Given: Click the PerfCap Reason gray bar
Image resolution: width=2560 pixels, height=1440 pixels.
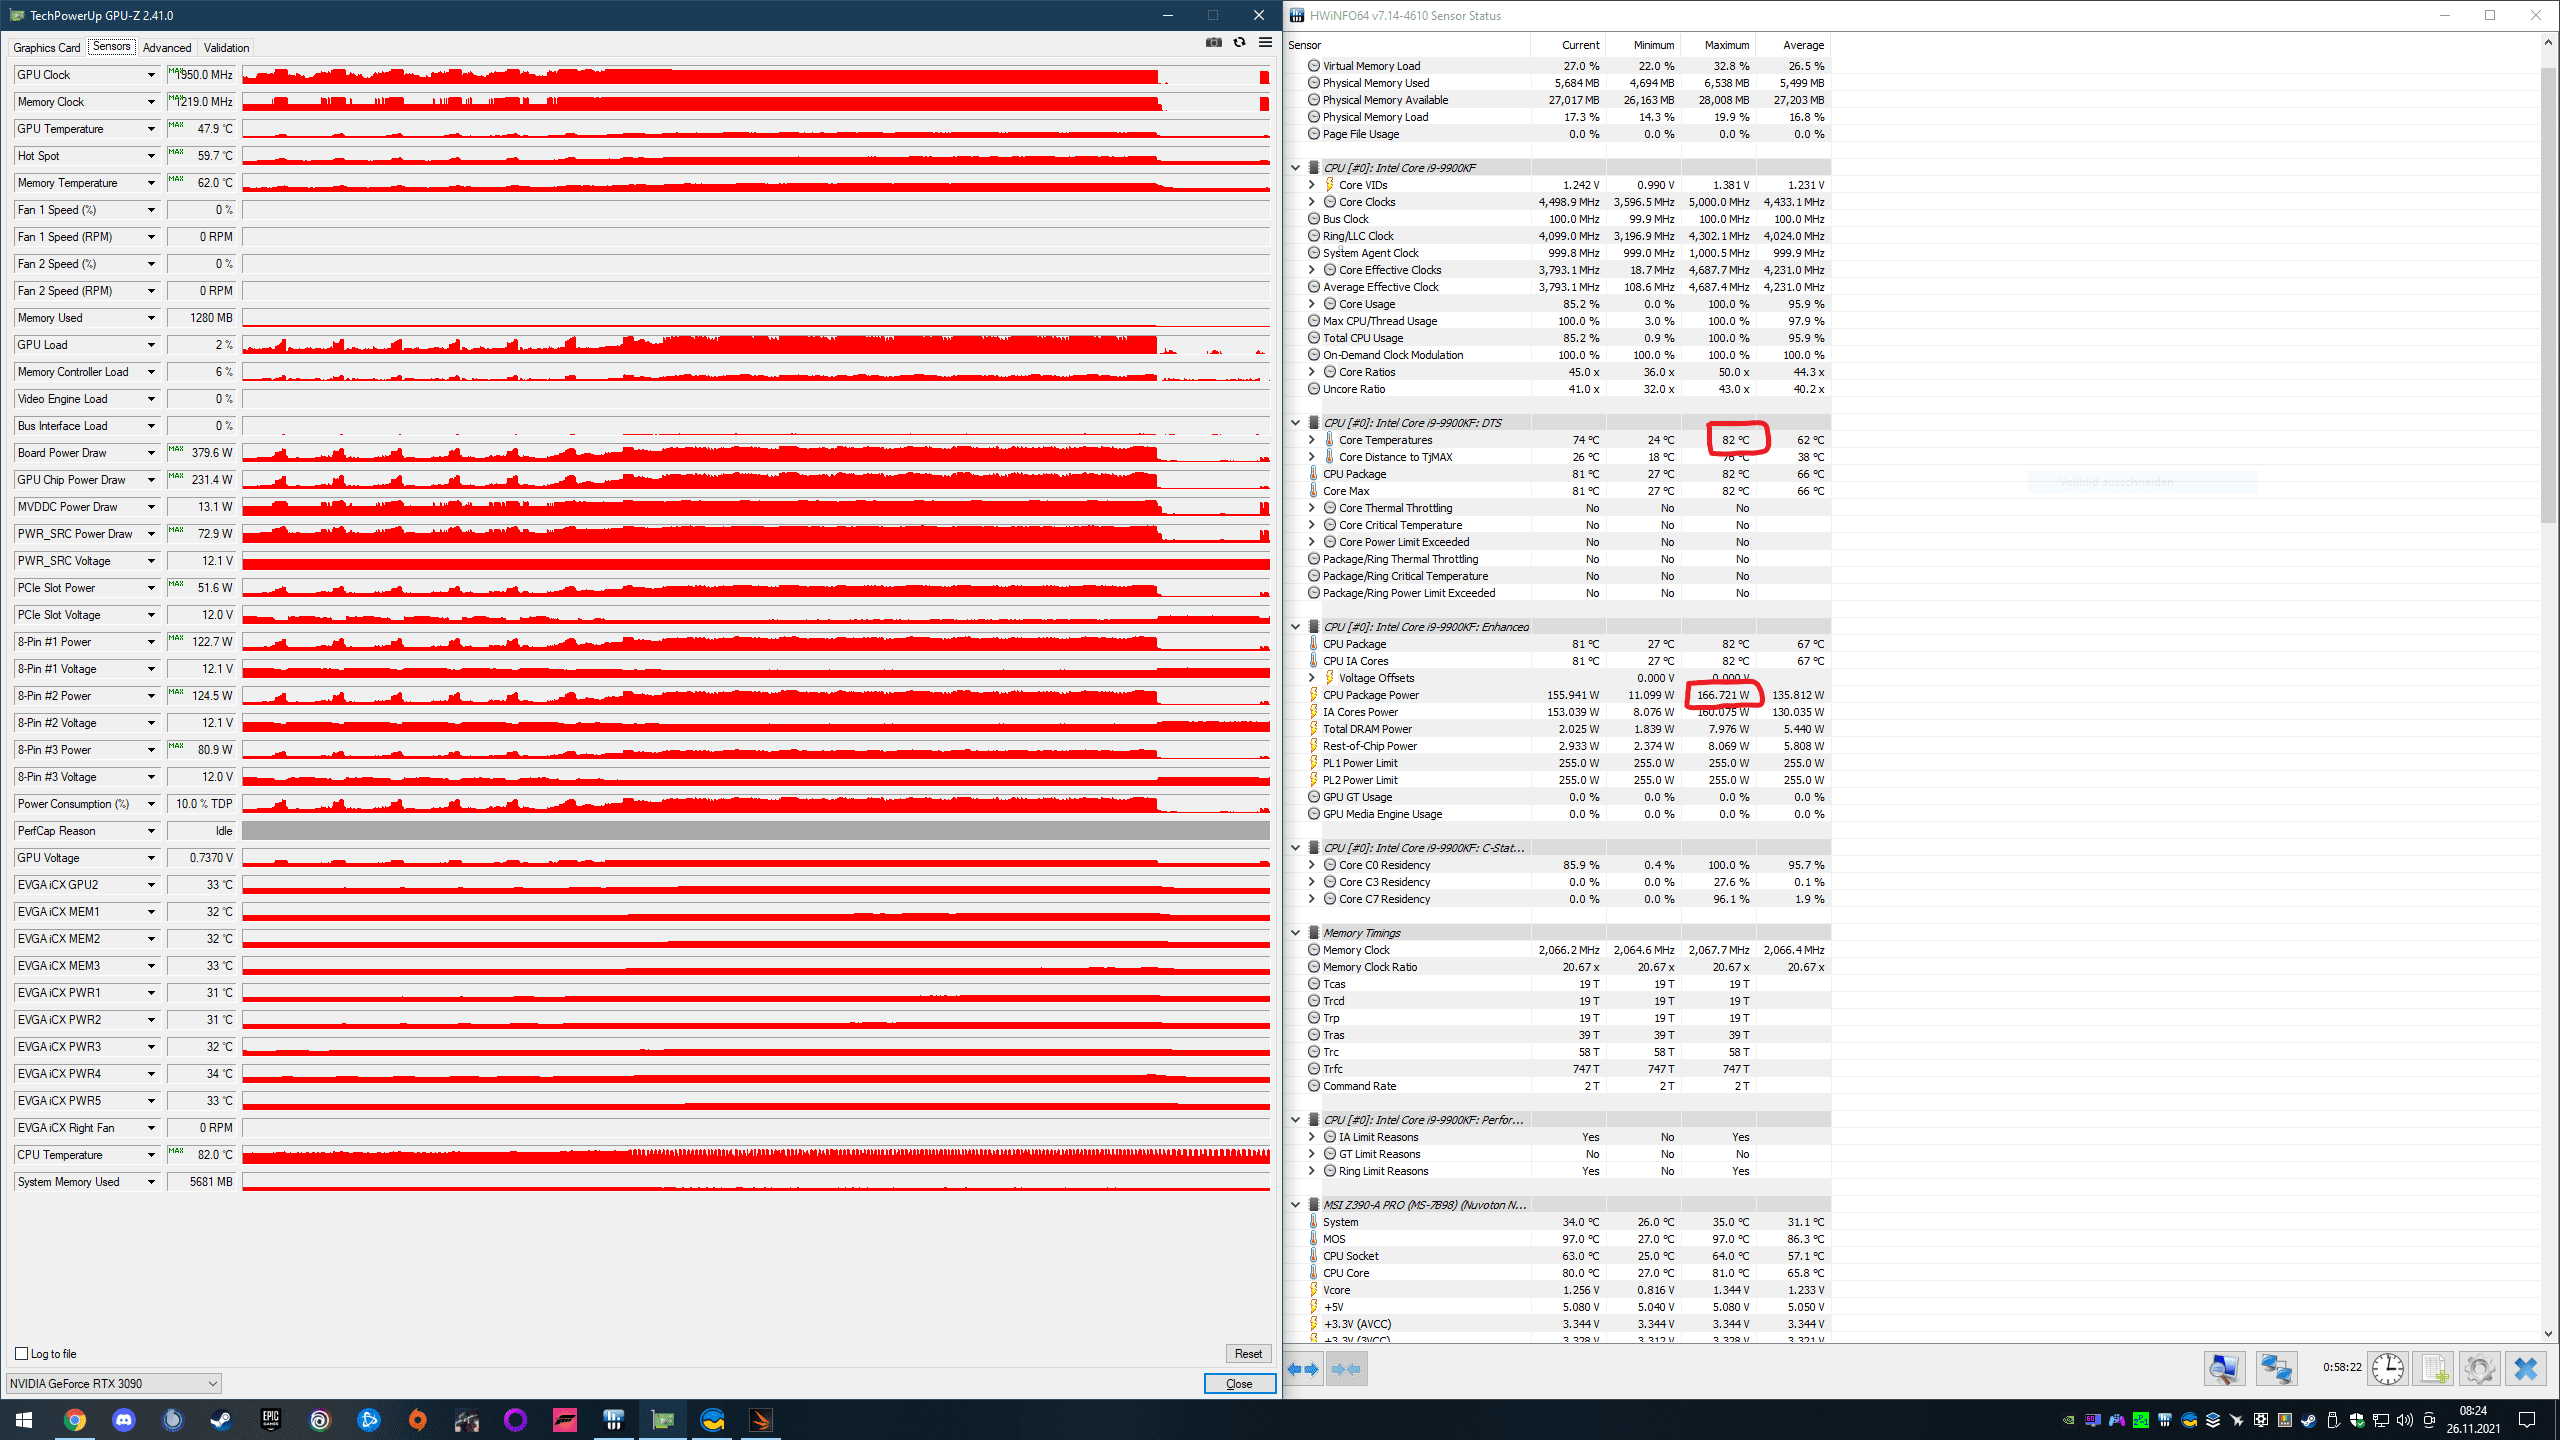Looking at the screenshot, I should tap(756, 831).
